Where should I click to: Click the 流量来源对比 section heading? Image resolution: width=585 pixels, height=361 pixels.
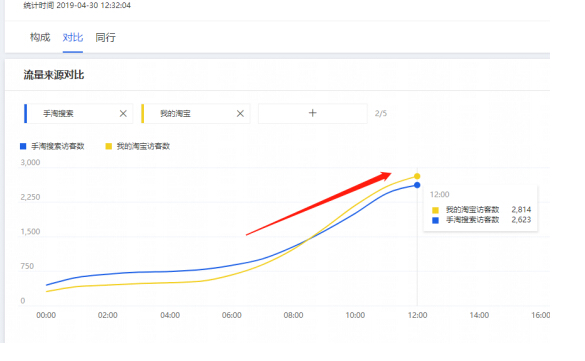tap(54, 75)
